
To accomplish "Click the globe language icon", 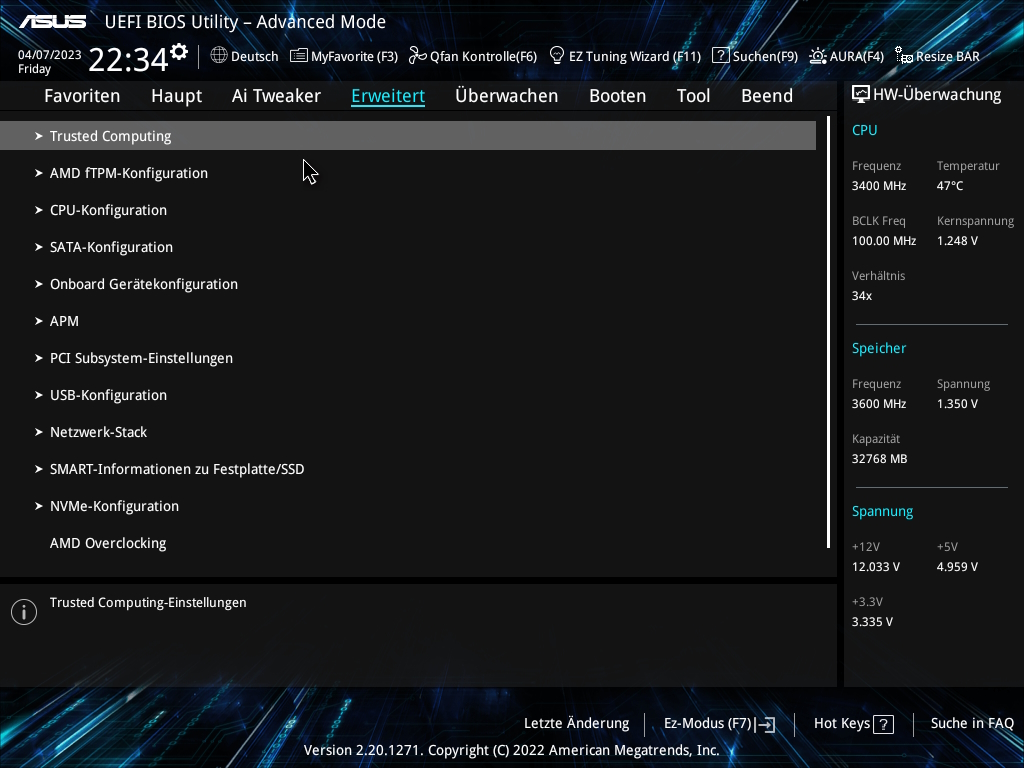I will [219, 56].
